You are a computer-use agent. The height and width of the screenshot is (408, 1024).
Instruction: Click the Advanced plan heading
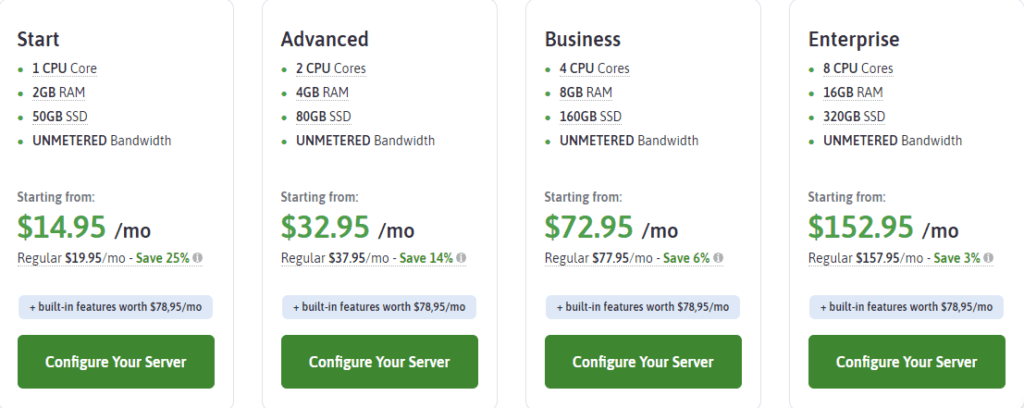(325, 39)
